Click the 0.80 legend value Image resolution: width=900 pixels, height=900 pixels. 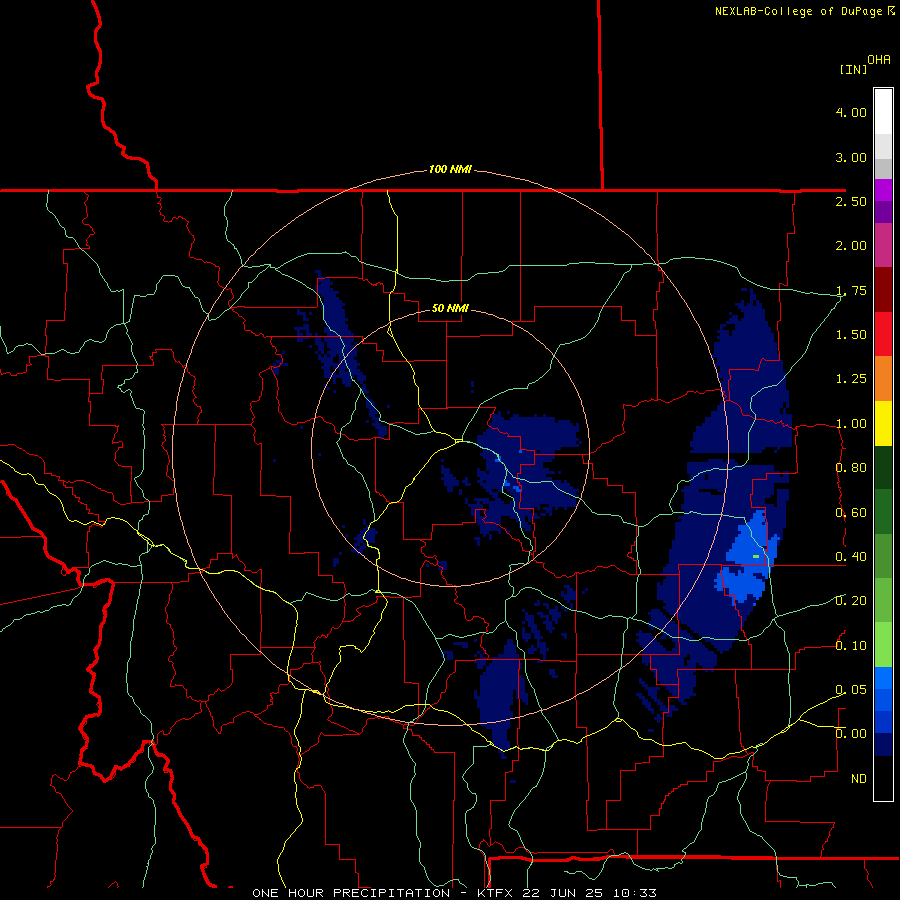(x=851, y=468)
